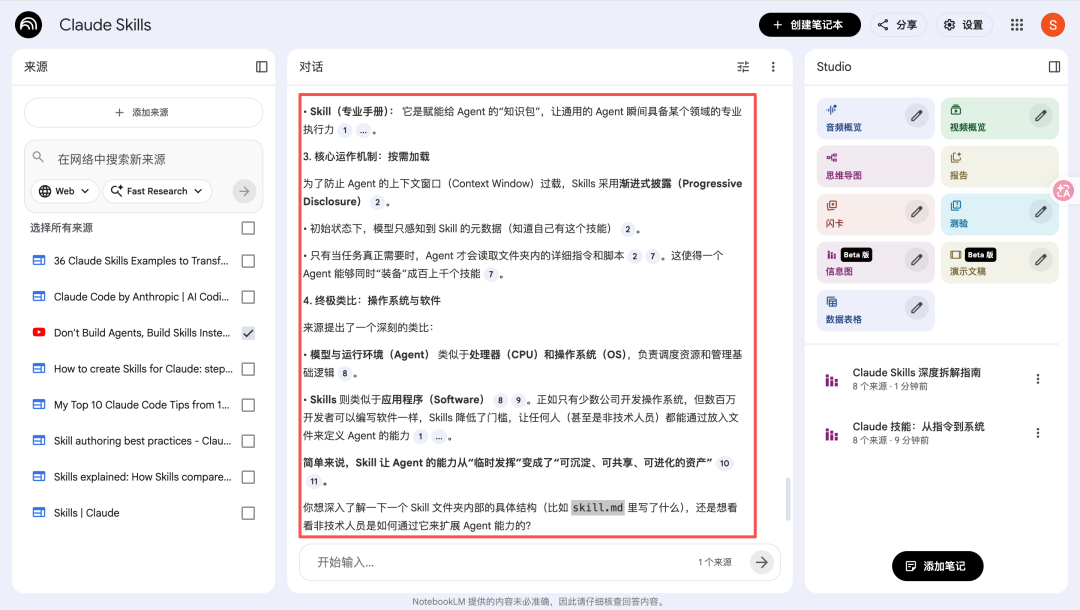Screen dimensions: 1080x610
Task: Collapse the Studio panel
Action: [x=1054, y=67]
